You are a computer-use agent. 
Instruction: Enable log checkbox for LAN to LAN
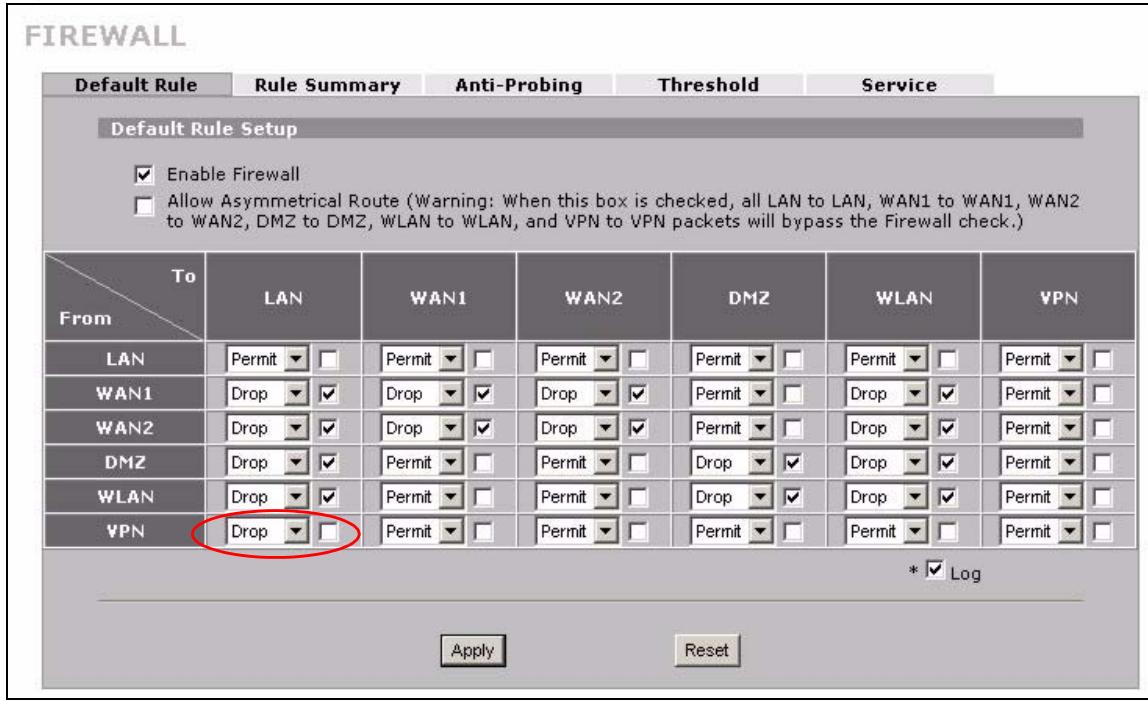coord(329,360)
